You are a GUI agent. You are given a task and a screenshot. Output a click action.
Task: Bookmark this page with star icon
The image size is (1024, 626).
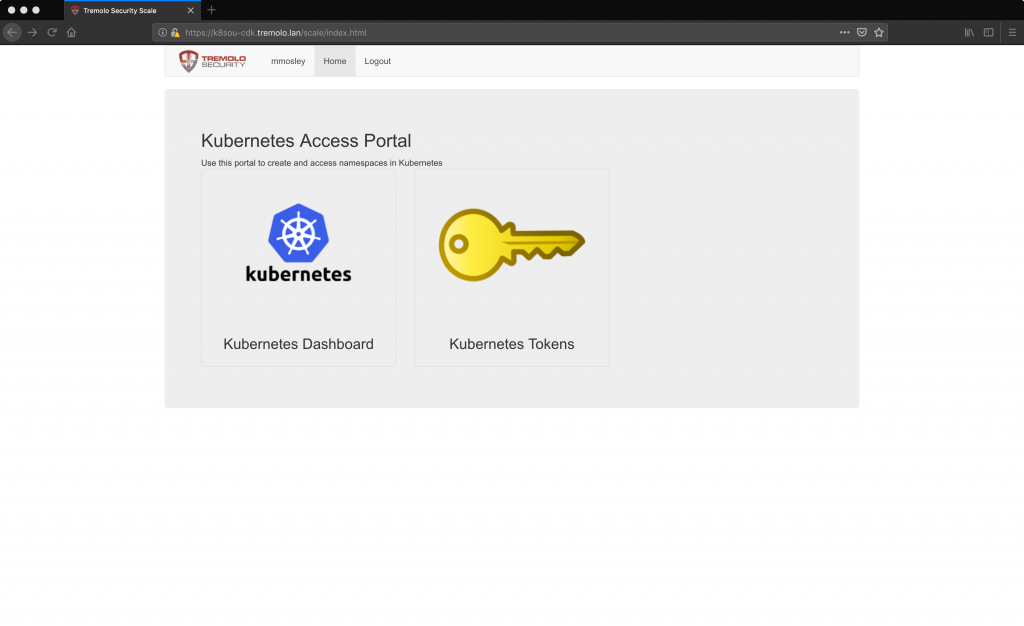pos(879,32)
